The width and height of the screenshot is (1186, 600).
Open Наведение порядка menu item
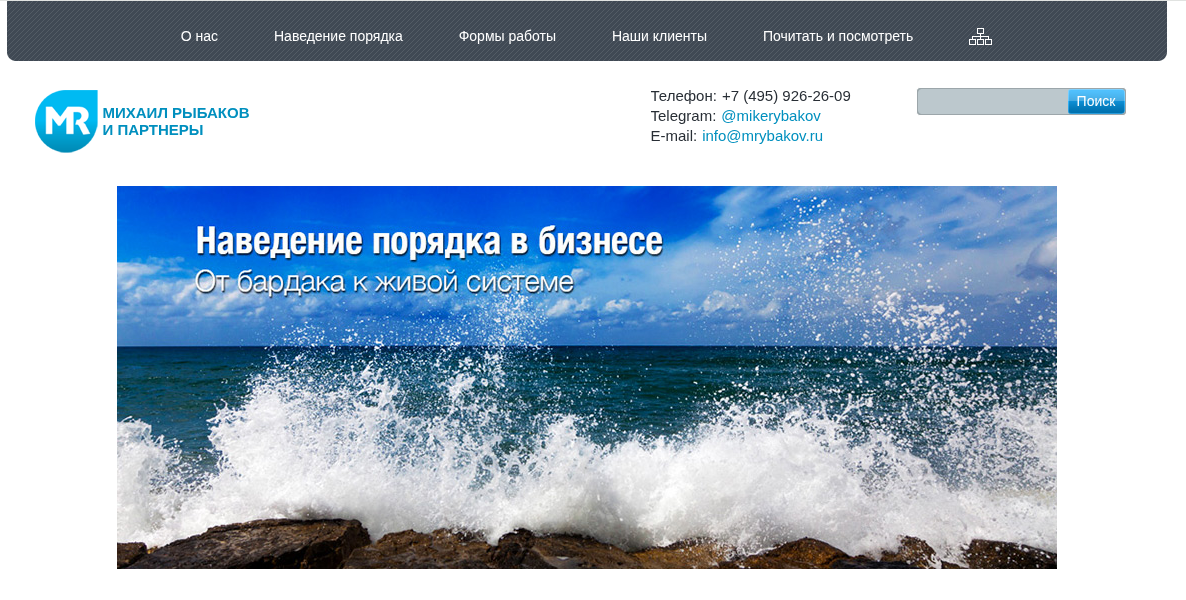pos(338,36)
